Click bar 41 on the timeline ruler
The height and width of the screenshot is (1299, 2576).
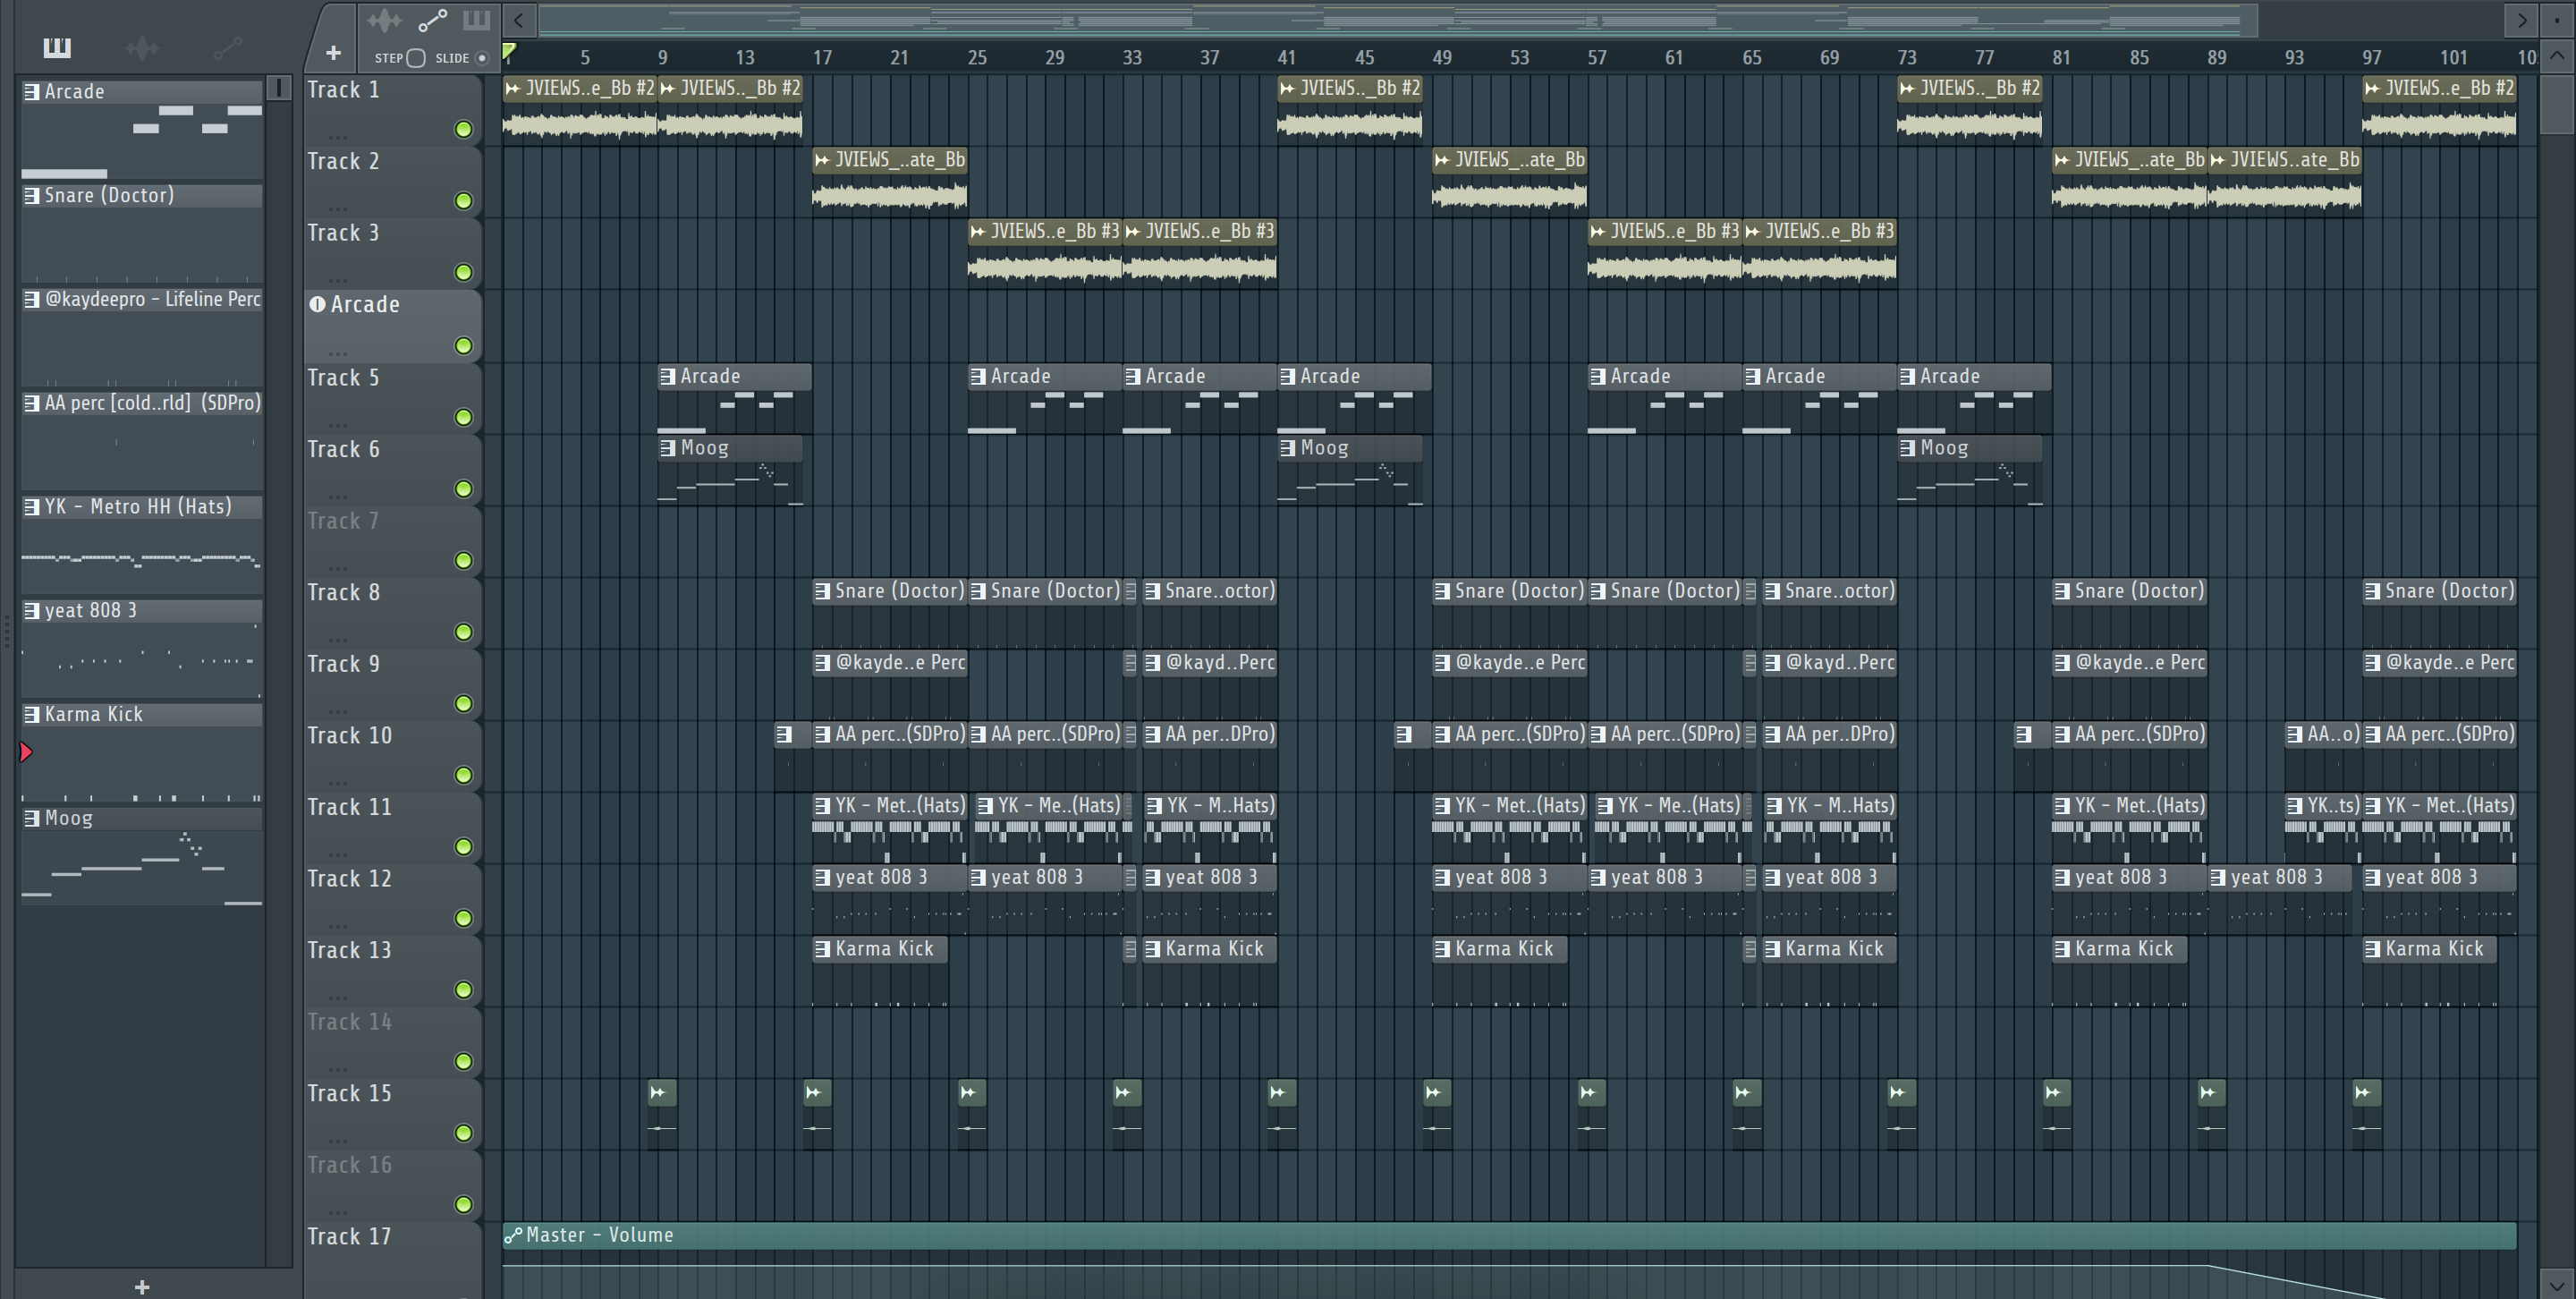[x=1287, y=58]
